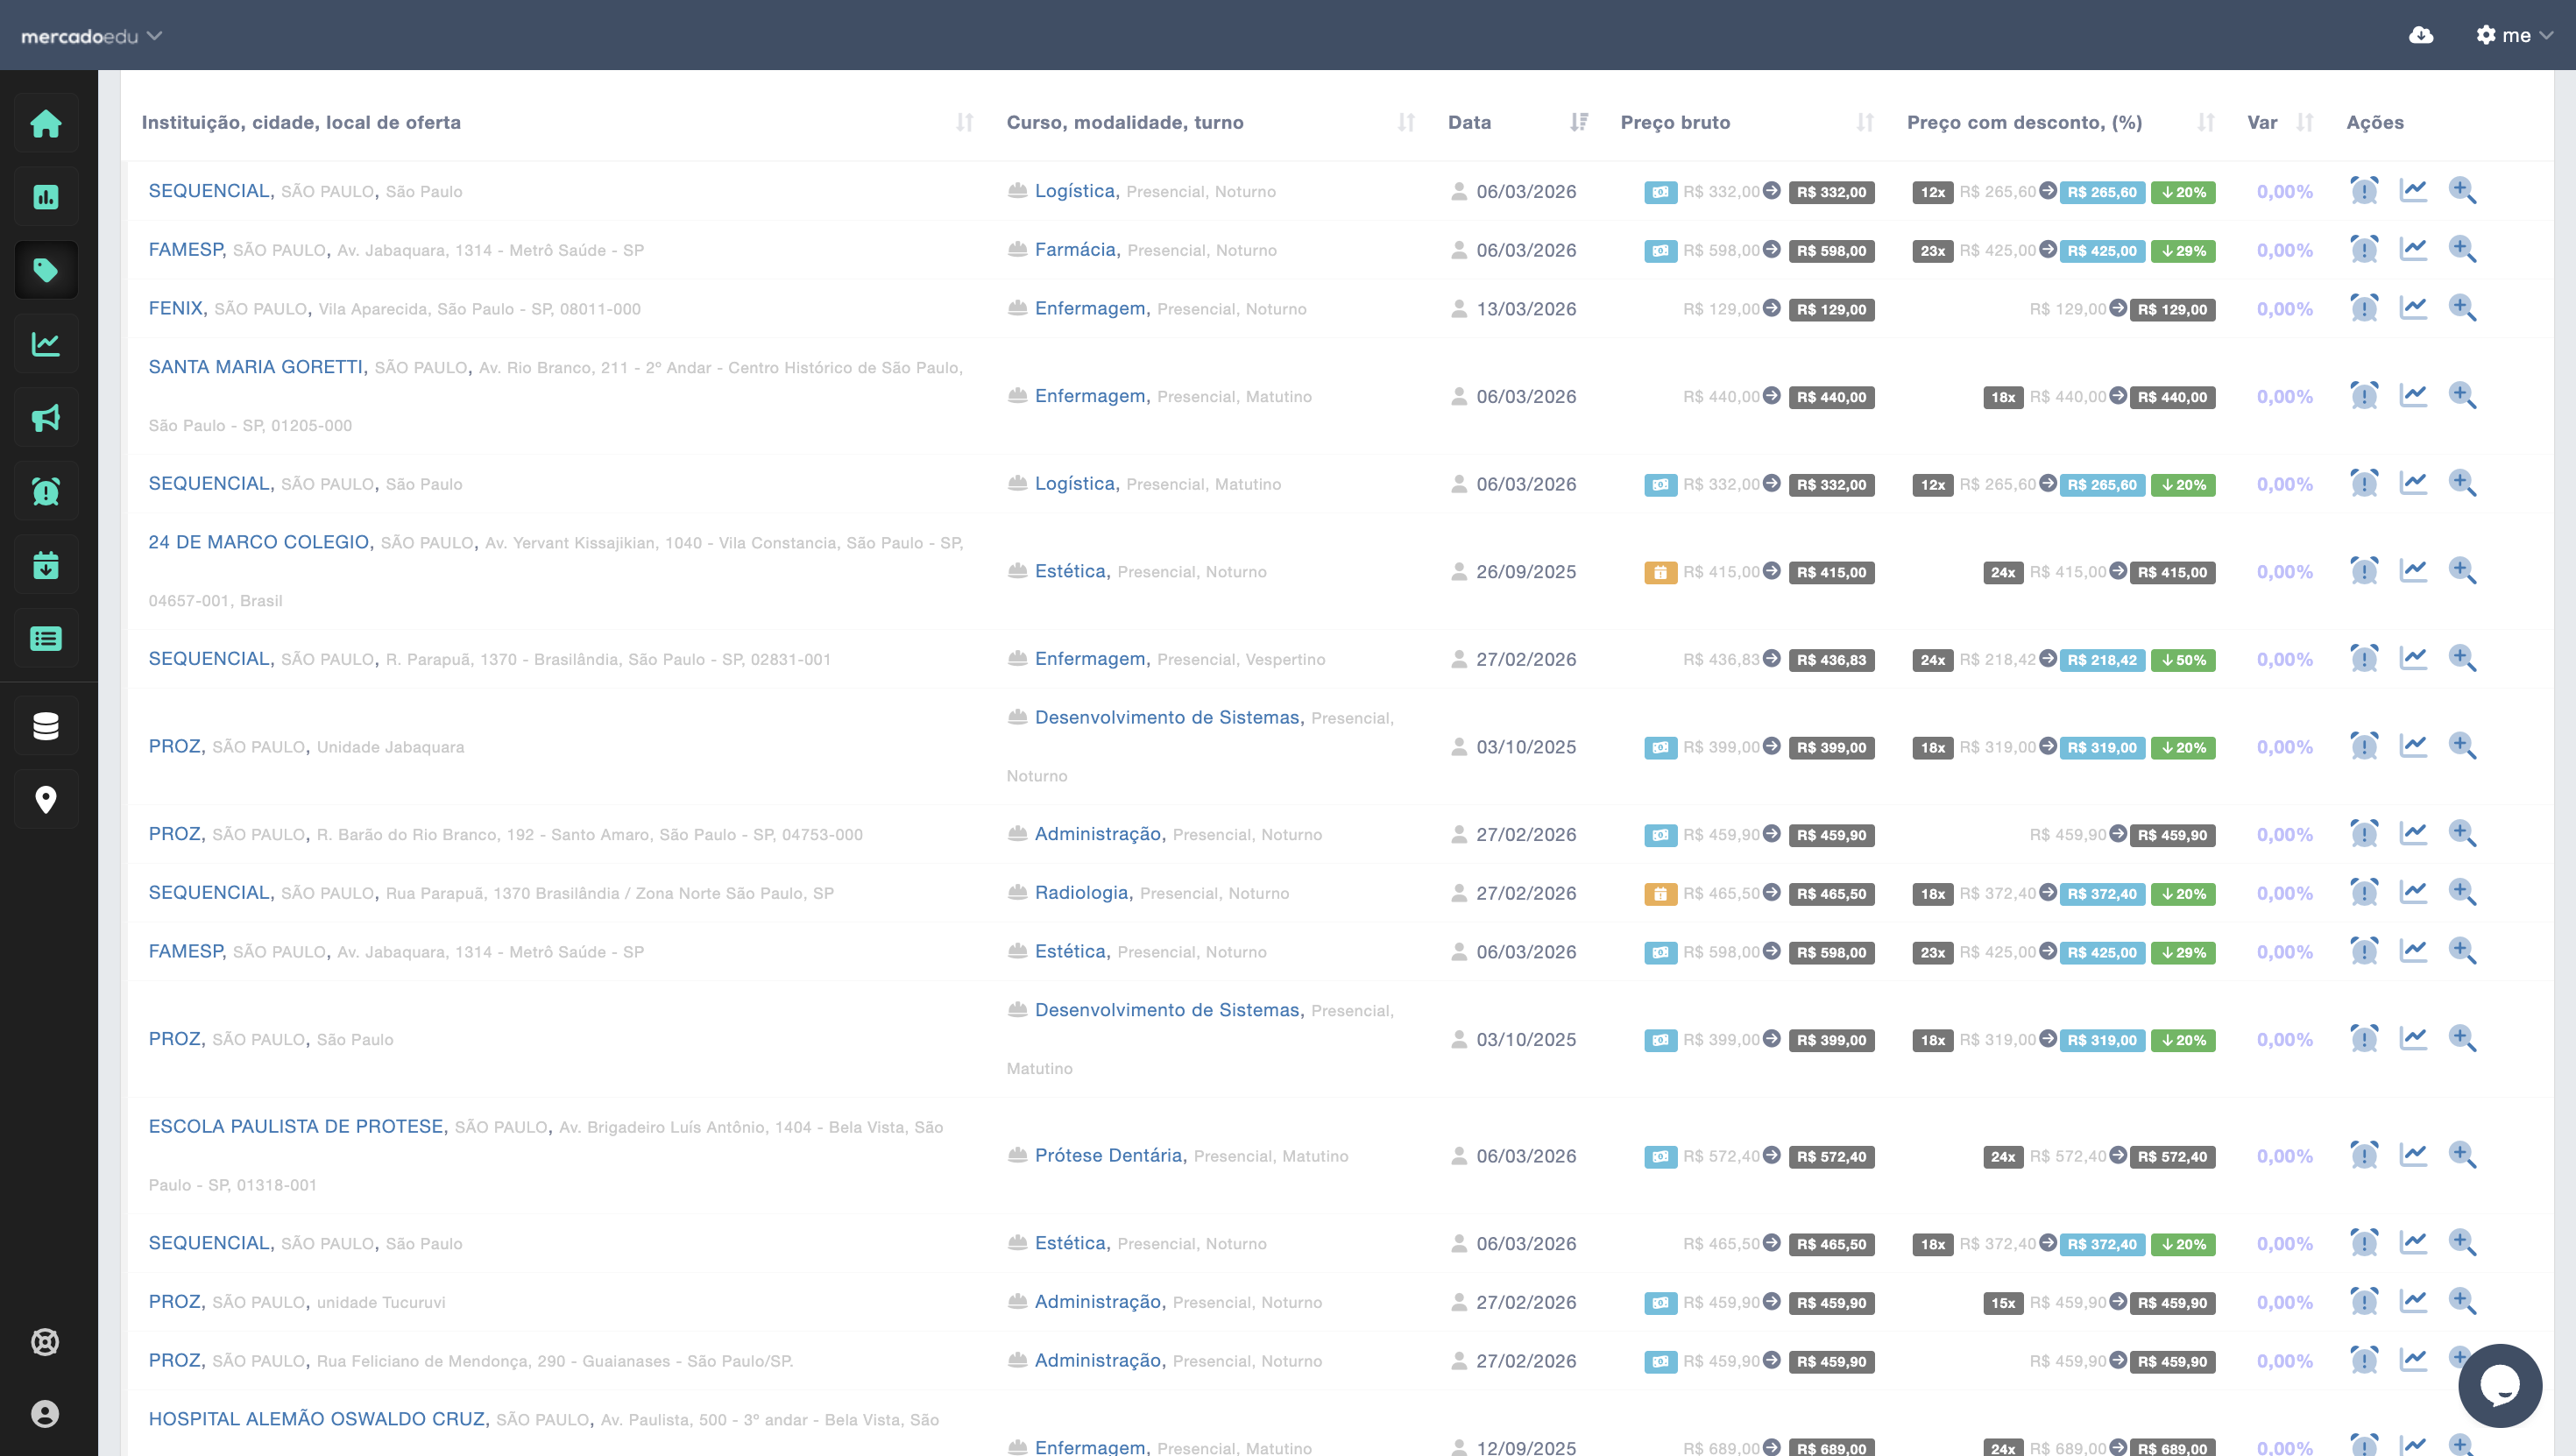Click date 26/09/2025 in Estética row
Screen dimensions: 2576x1456
1526,572
